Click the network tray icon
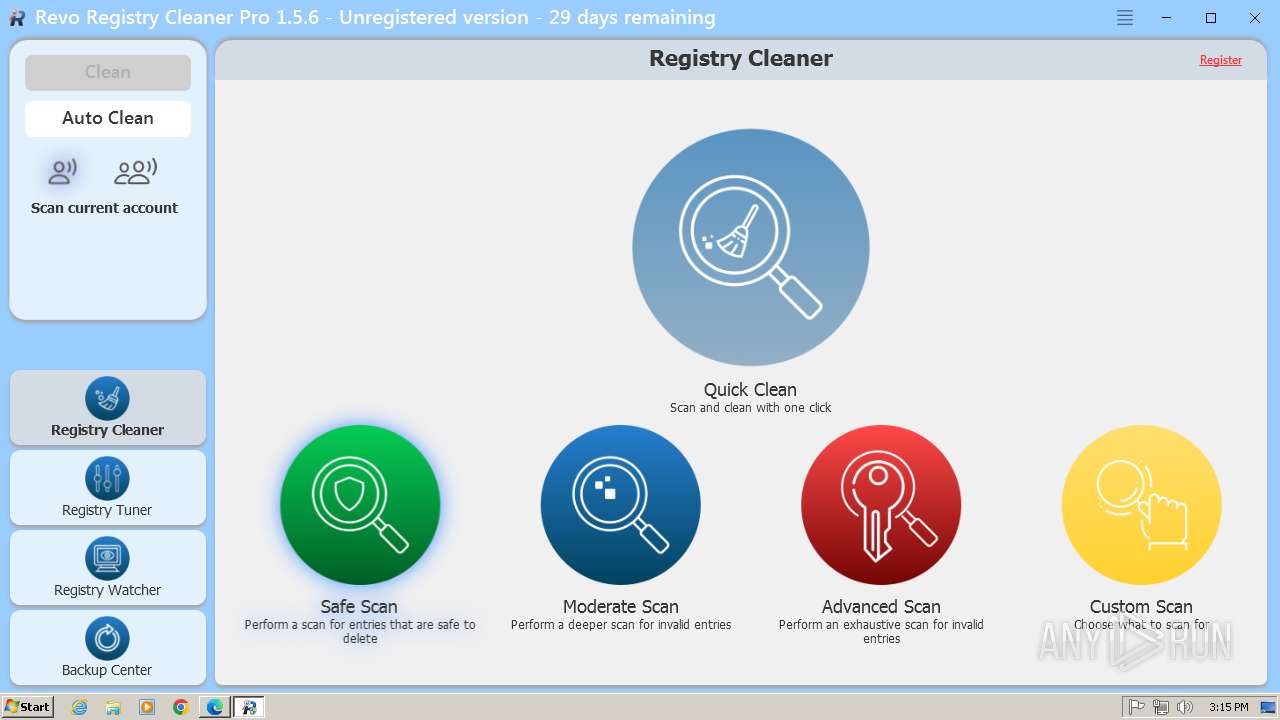 [1161, 707]
